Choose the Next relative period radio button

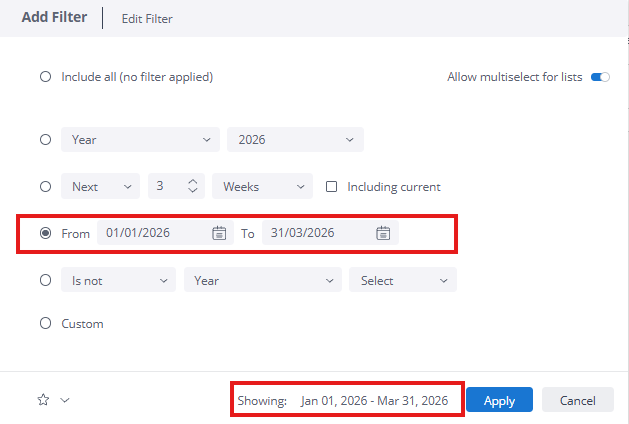tap(45, 187)
